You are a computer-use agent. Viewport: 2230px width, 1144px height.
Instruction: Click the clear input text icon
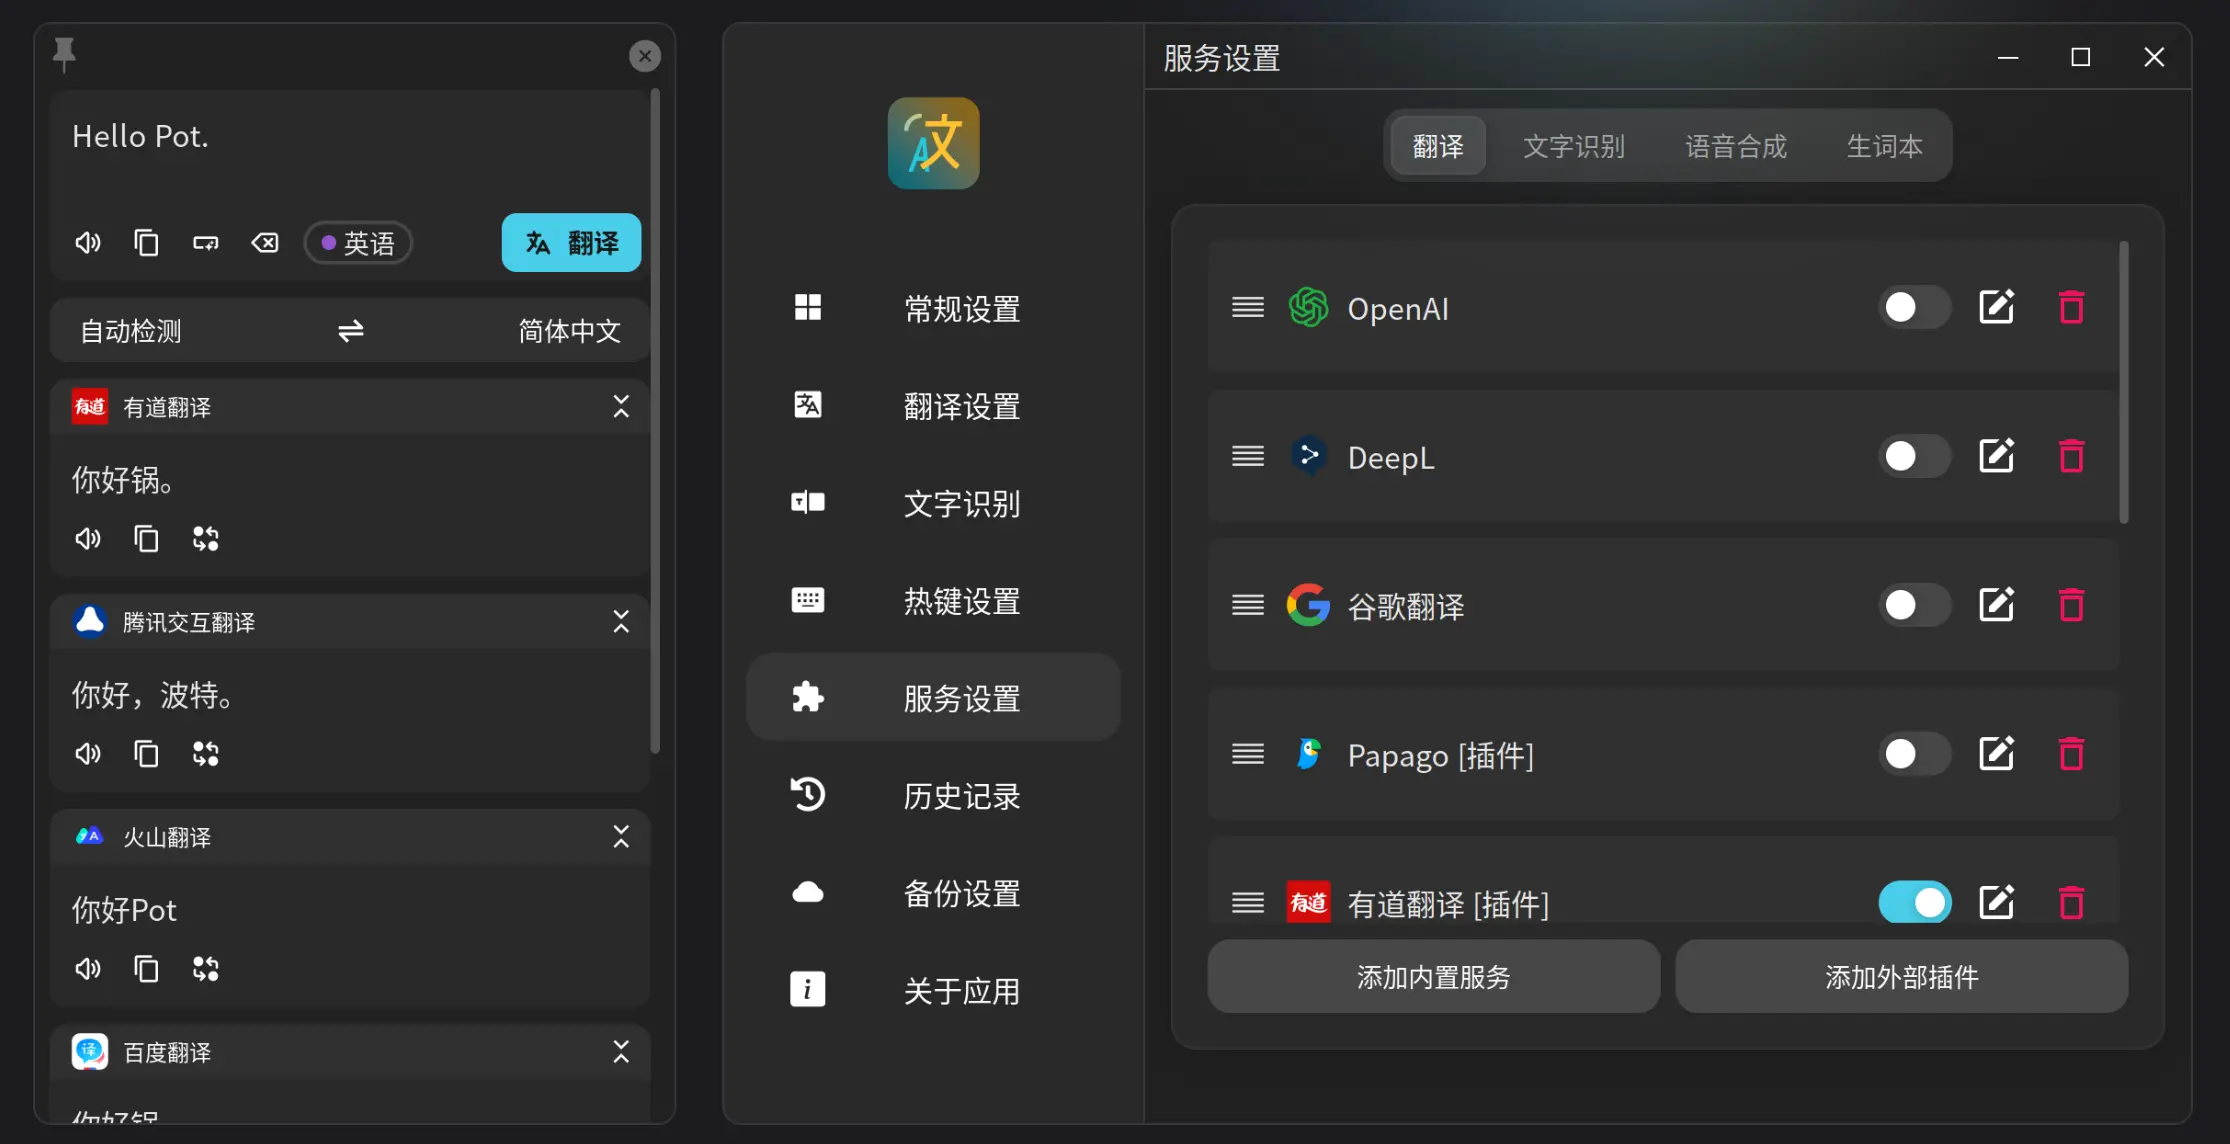click(265, 243)
